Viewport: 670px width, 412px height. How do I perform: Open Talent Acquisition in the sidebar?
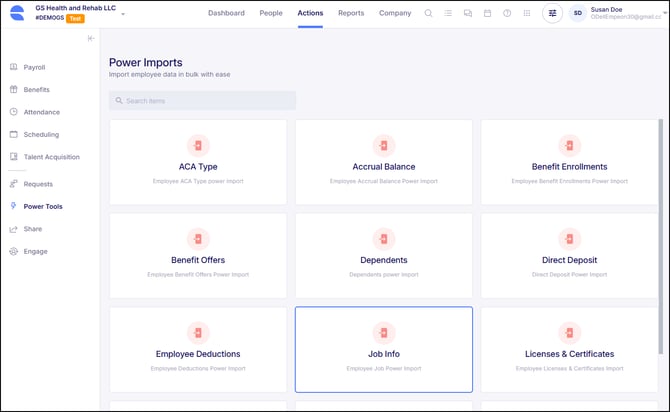52,157
